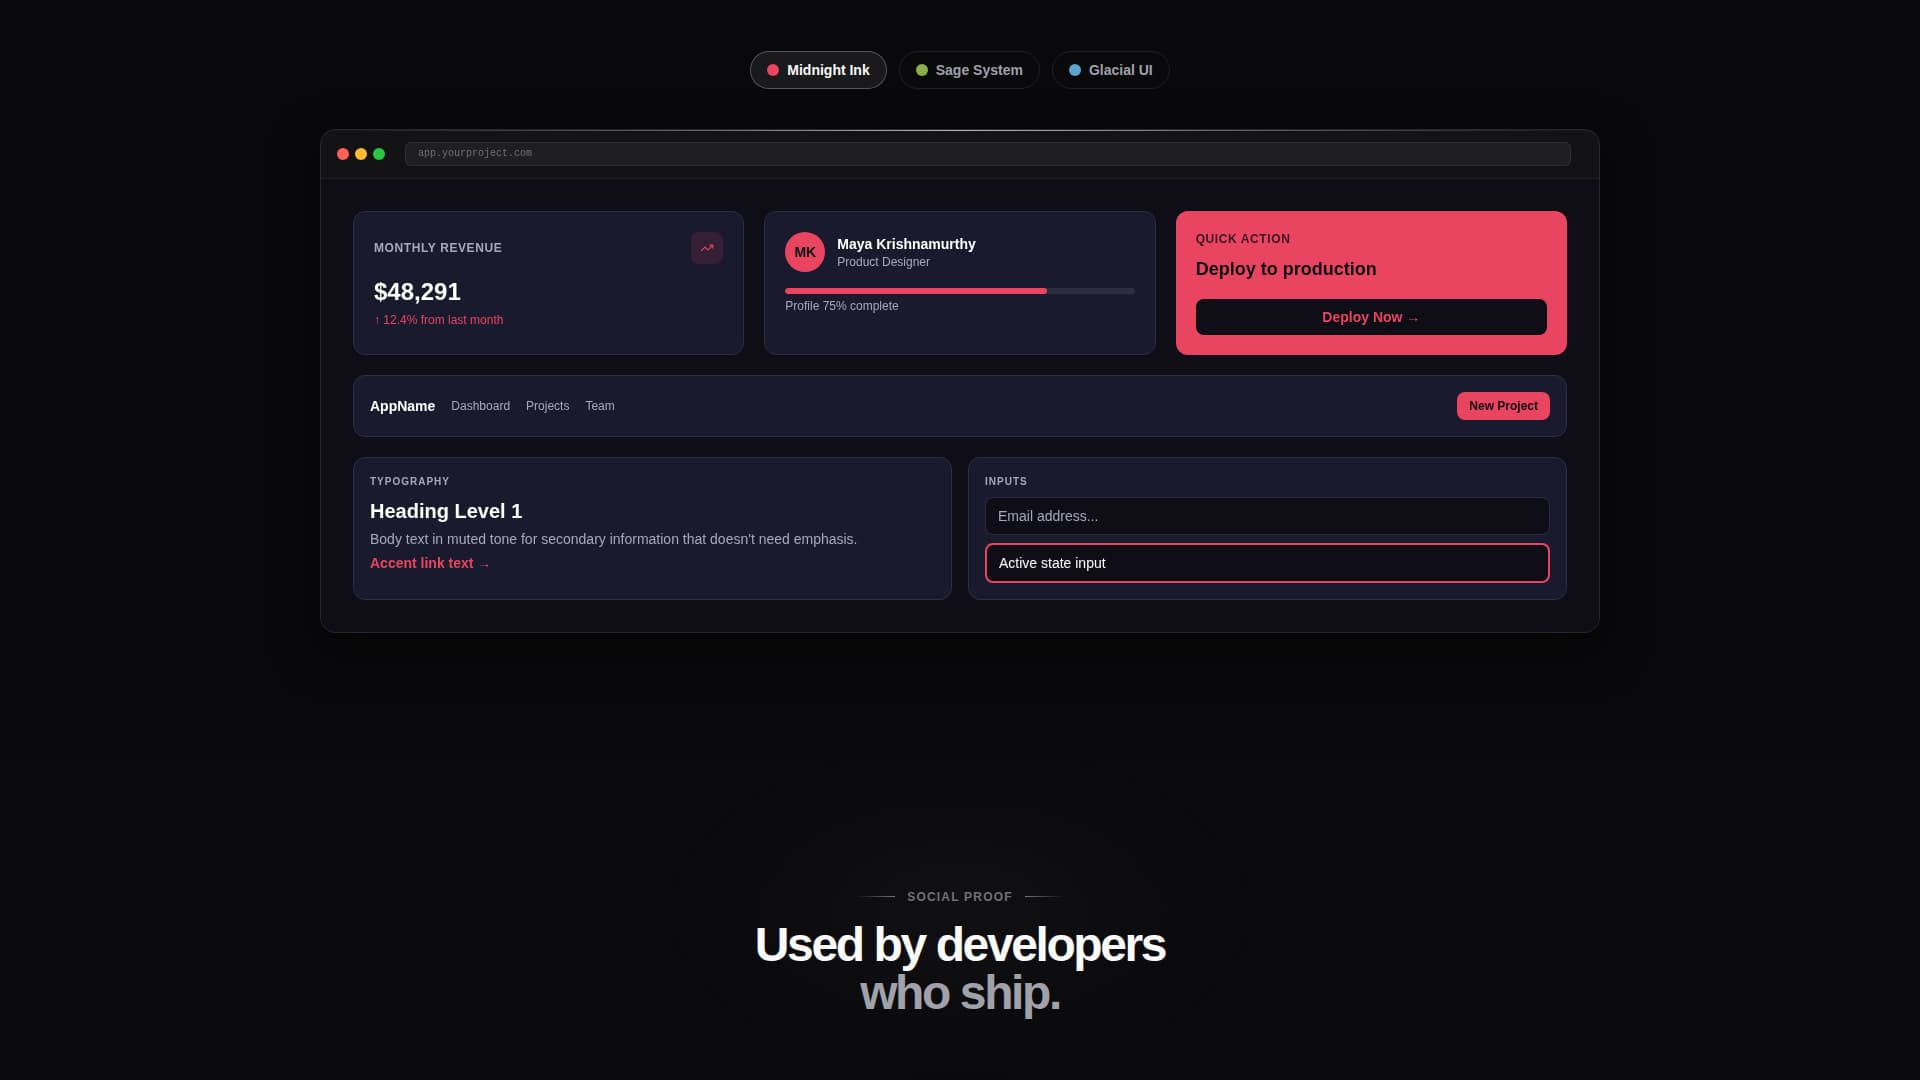Viewport: 1920px width, 1080px height.
Task: Click the muted body text paragraph
Action: (x=613, y=539)
